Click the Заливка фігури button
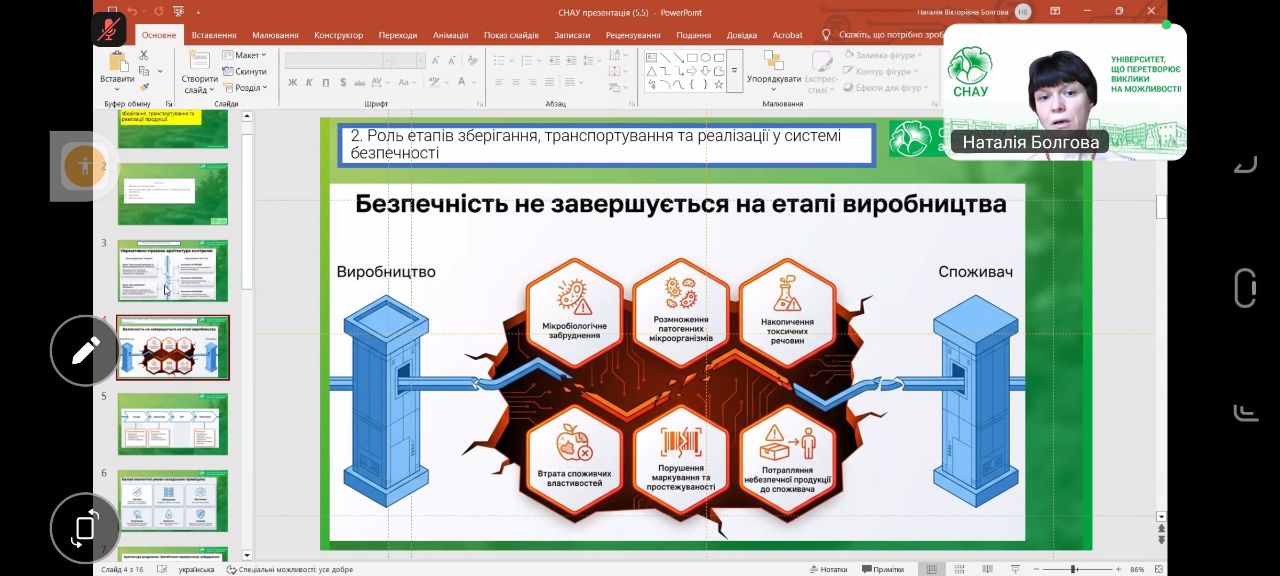Viewport: 1280px width, 576px height. (x=883, y=56)
